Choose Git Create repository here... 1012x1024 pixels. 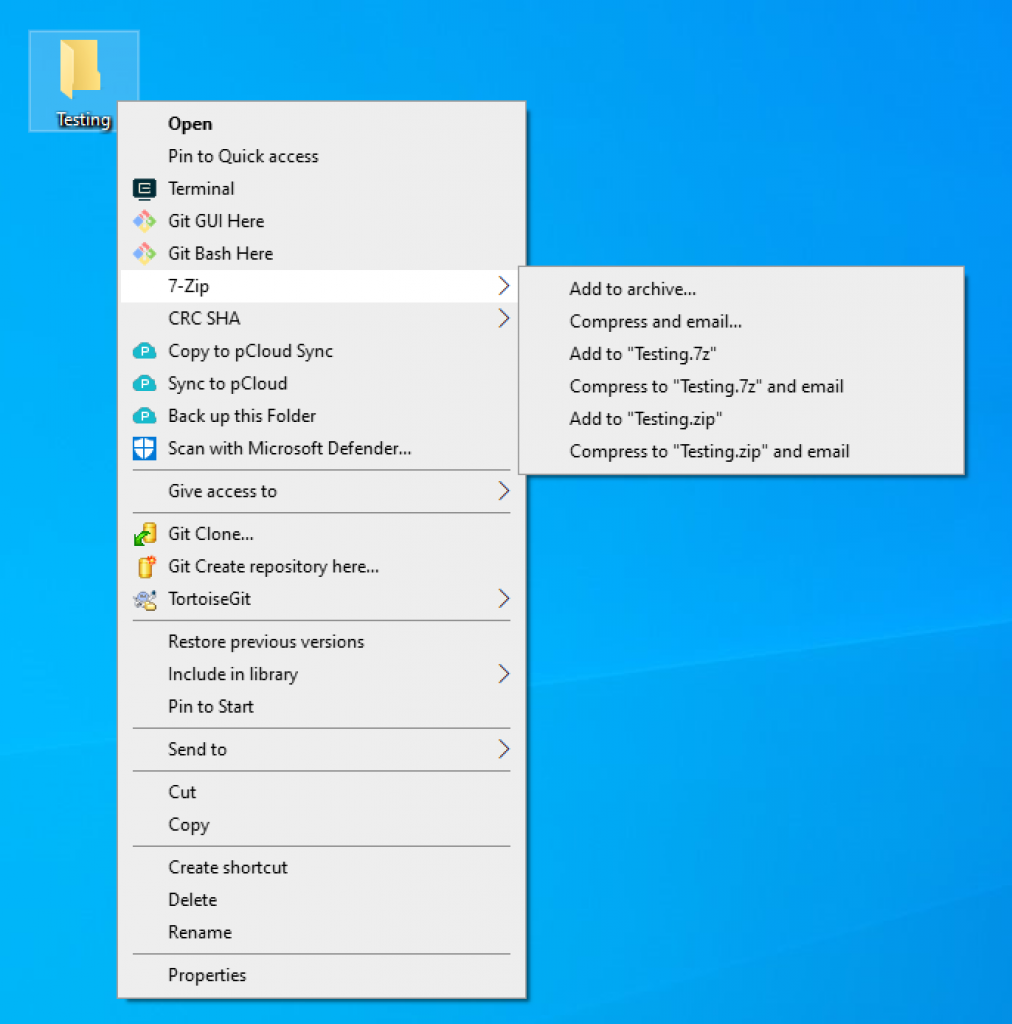(x=322, y=567)
